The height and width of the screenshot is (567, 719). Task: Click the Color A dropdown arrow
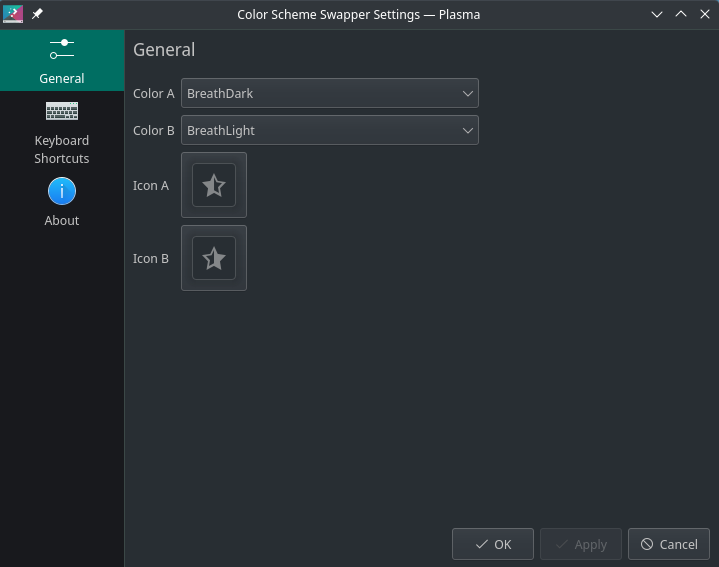click(x=467, y=94)
